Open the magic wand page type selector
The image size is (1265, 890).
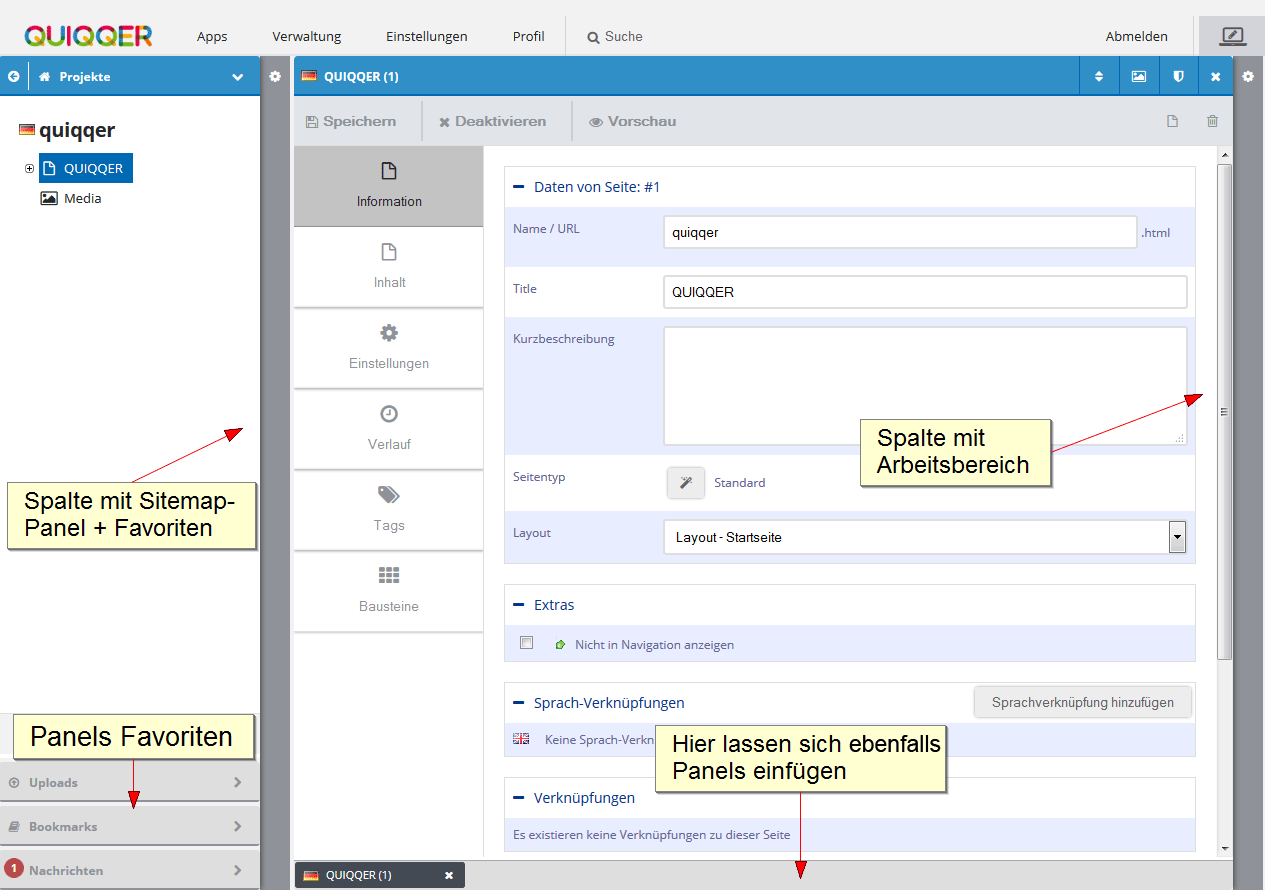686,483
